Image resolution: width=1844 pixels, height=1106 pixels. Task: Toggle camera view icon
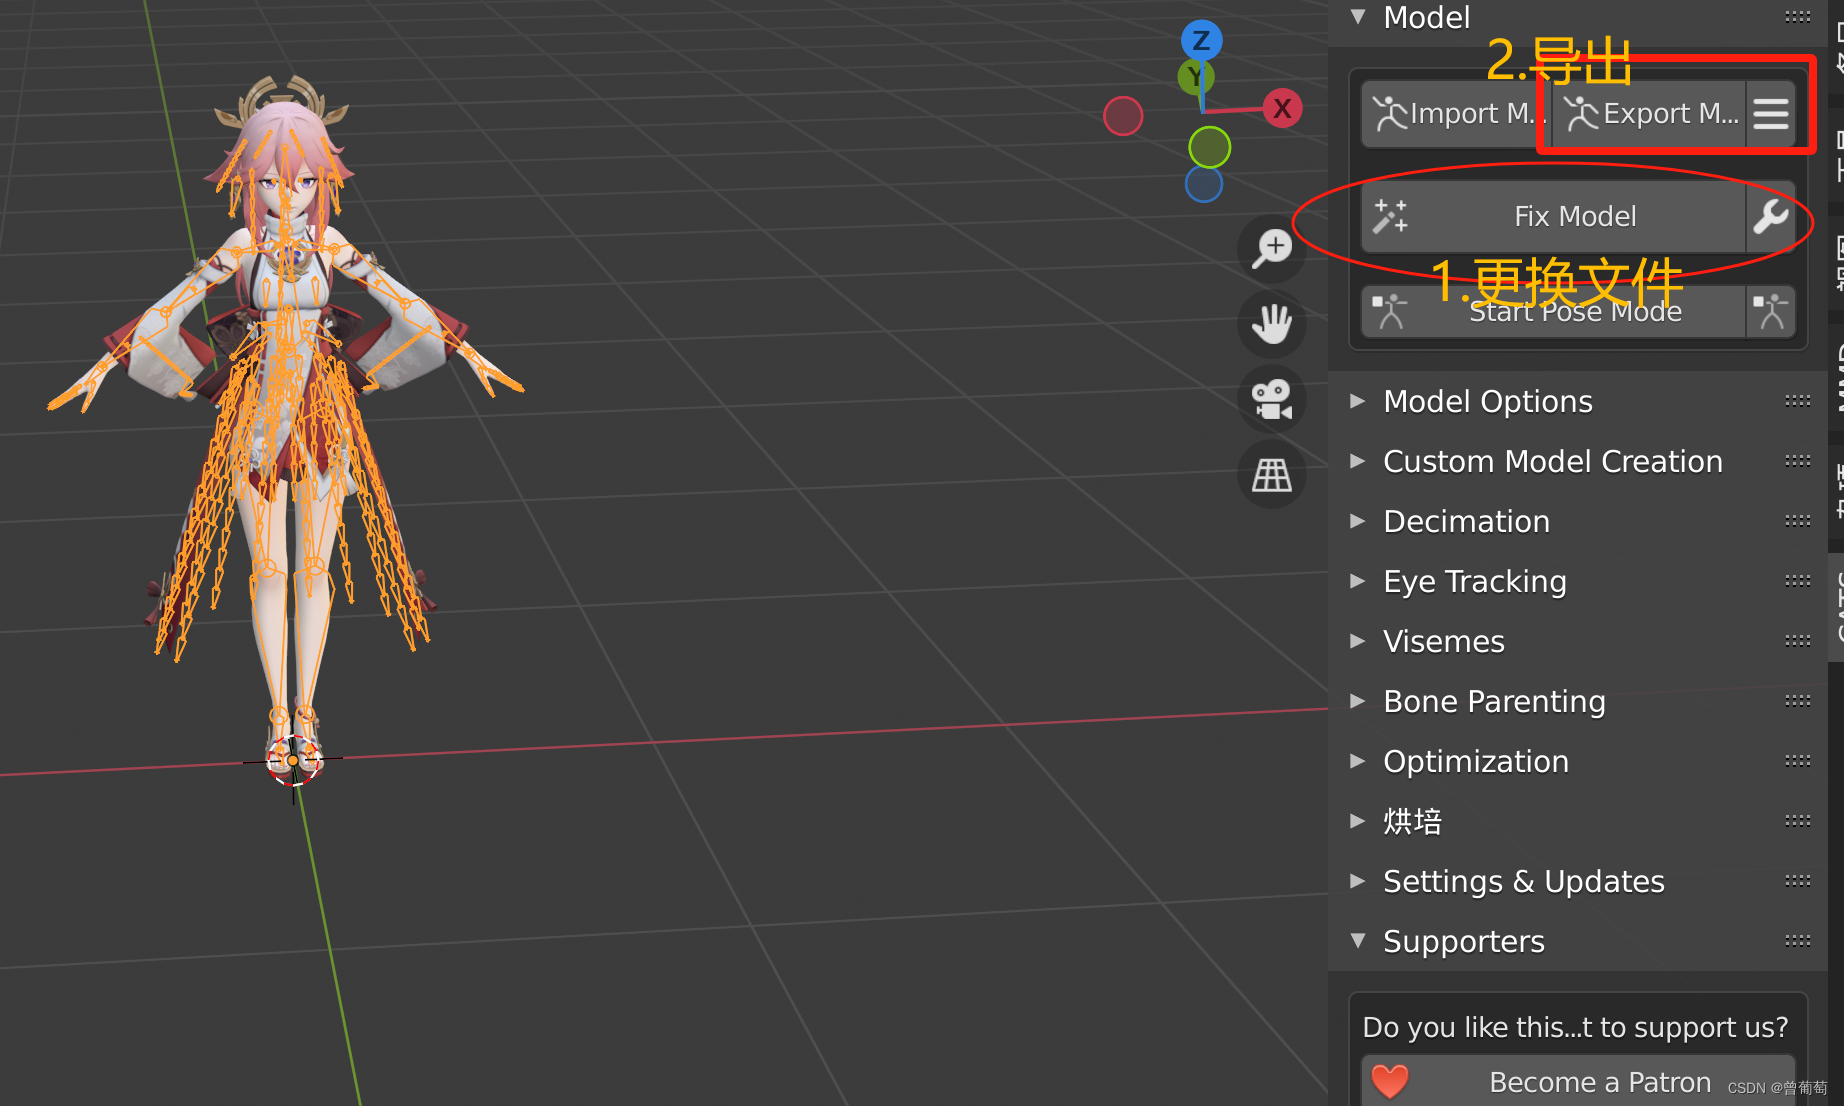coord(1272,399)
